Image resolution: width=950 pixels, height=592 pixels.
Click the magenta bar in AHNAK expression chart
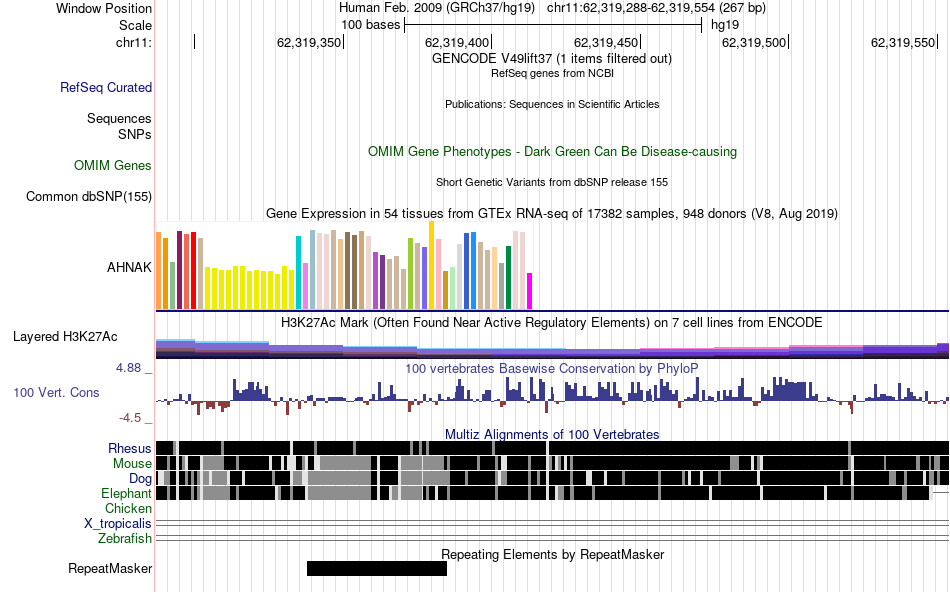click(x=530, y=291)
